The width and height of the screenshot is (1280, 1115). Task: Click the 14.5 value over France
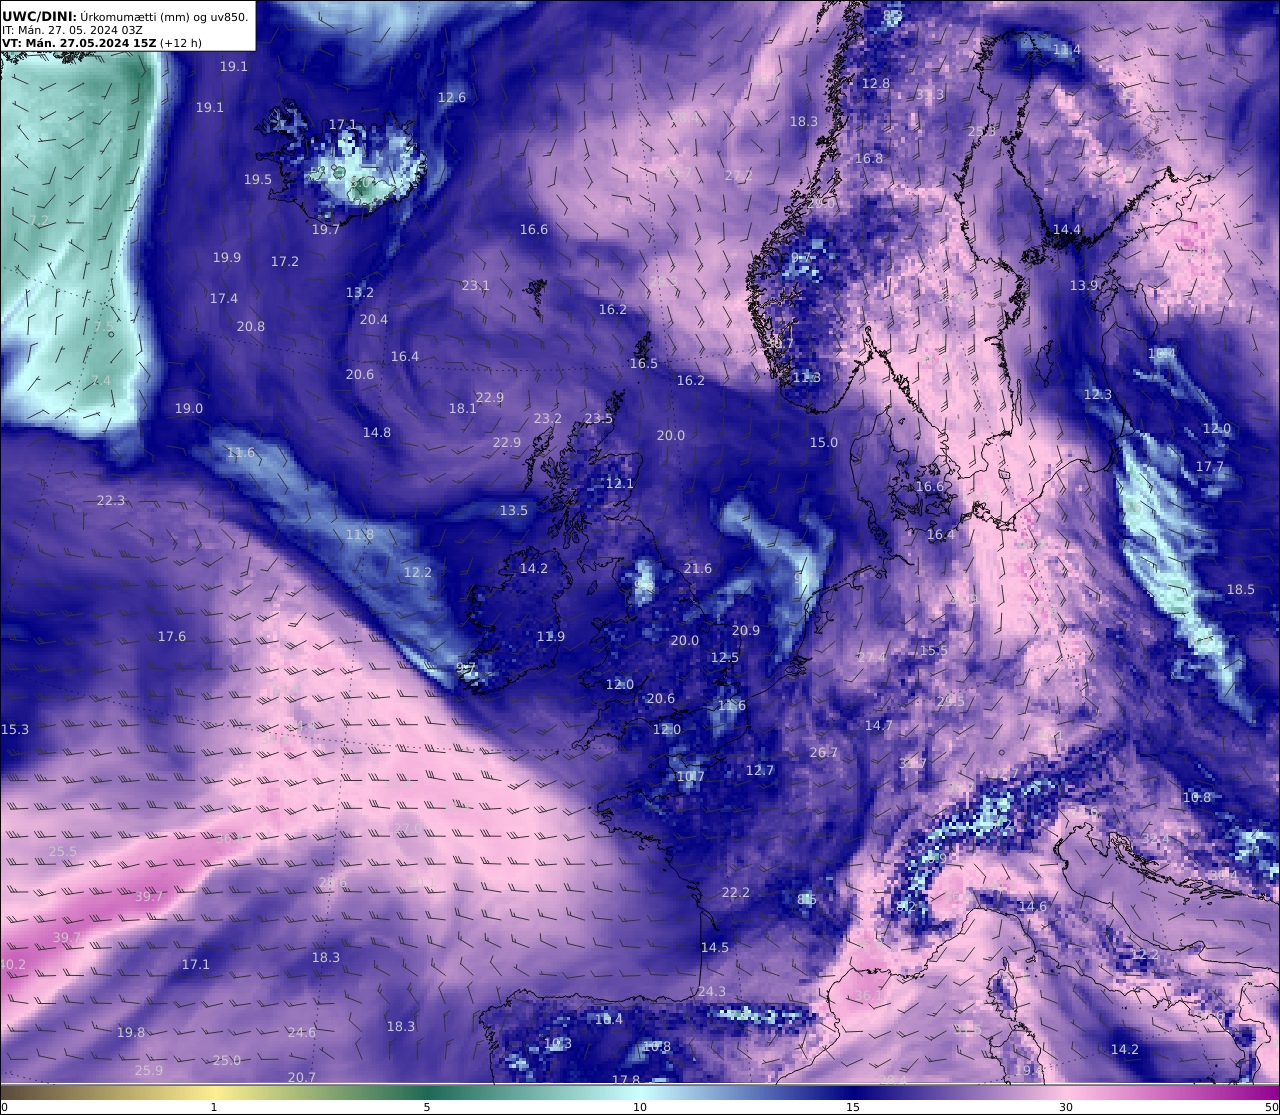[x=715, y=946]
